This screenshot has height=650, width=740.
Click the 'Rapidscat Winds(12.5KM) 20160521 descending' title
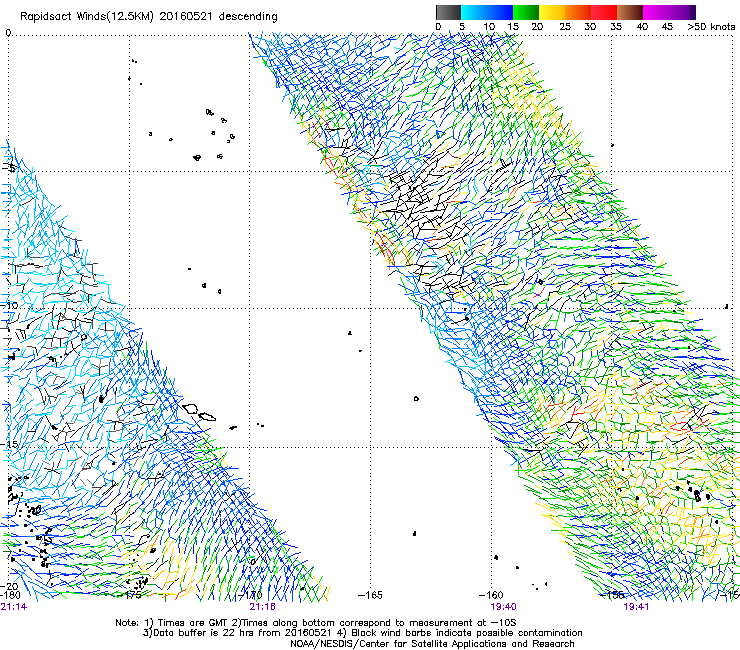(149, 17)
